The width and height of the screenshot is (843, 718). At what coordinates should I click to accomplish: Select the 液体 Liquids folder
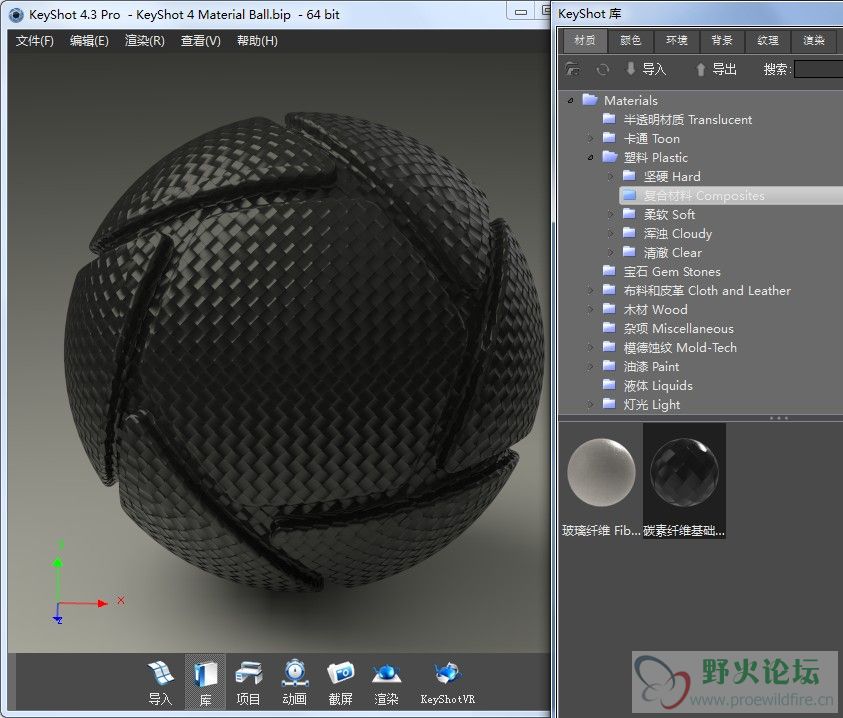click(x=648, y=386)
